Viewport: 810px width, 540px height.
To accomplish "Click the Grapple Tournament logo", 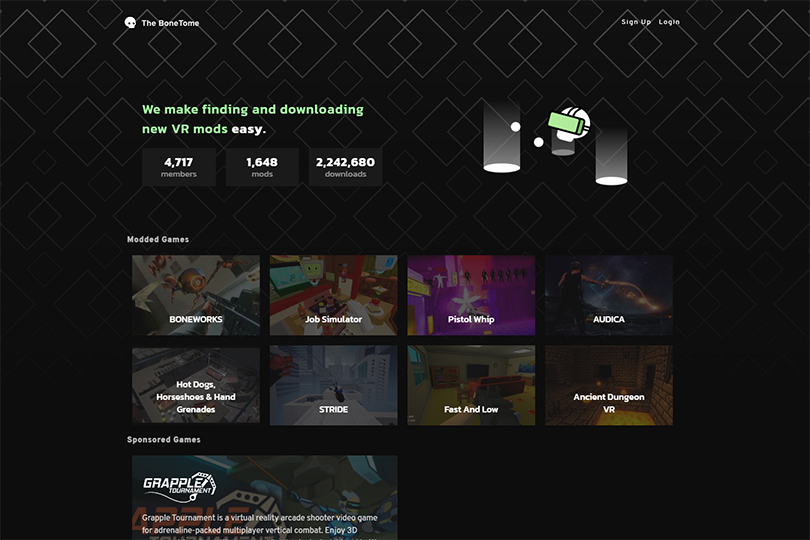I will 179,486.
